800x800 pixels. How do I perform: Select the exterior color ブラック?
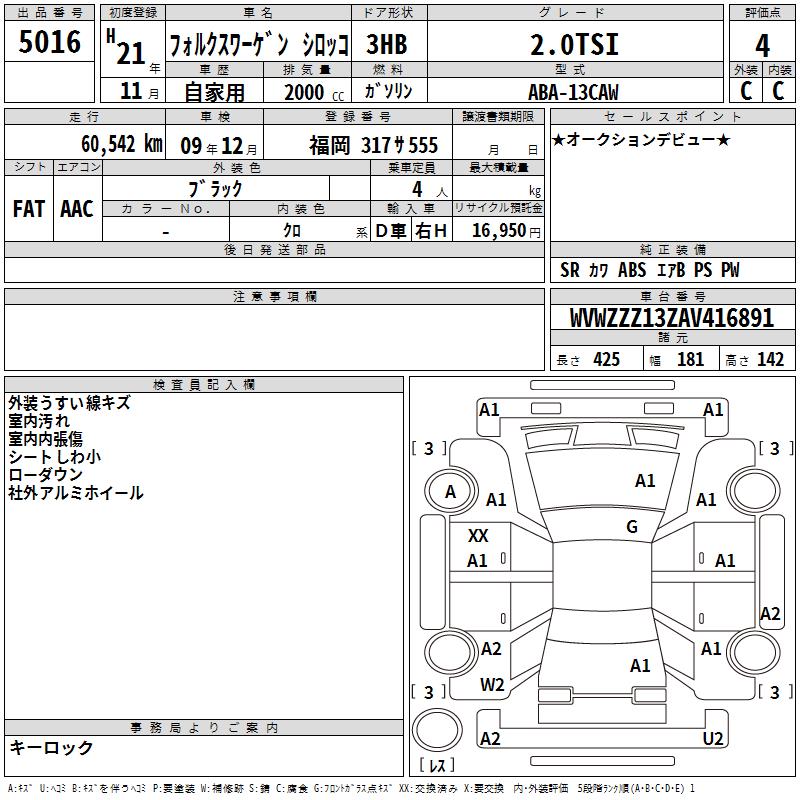pyautogui.click(x=215, y=189)
